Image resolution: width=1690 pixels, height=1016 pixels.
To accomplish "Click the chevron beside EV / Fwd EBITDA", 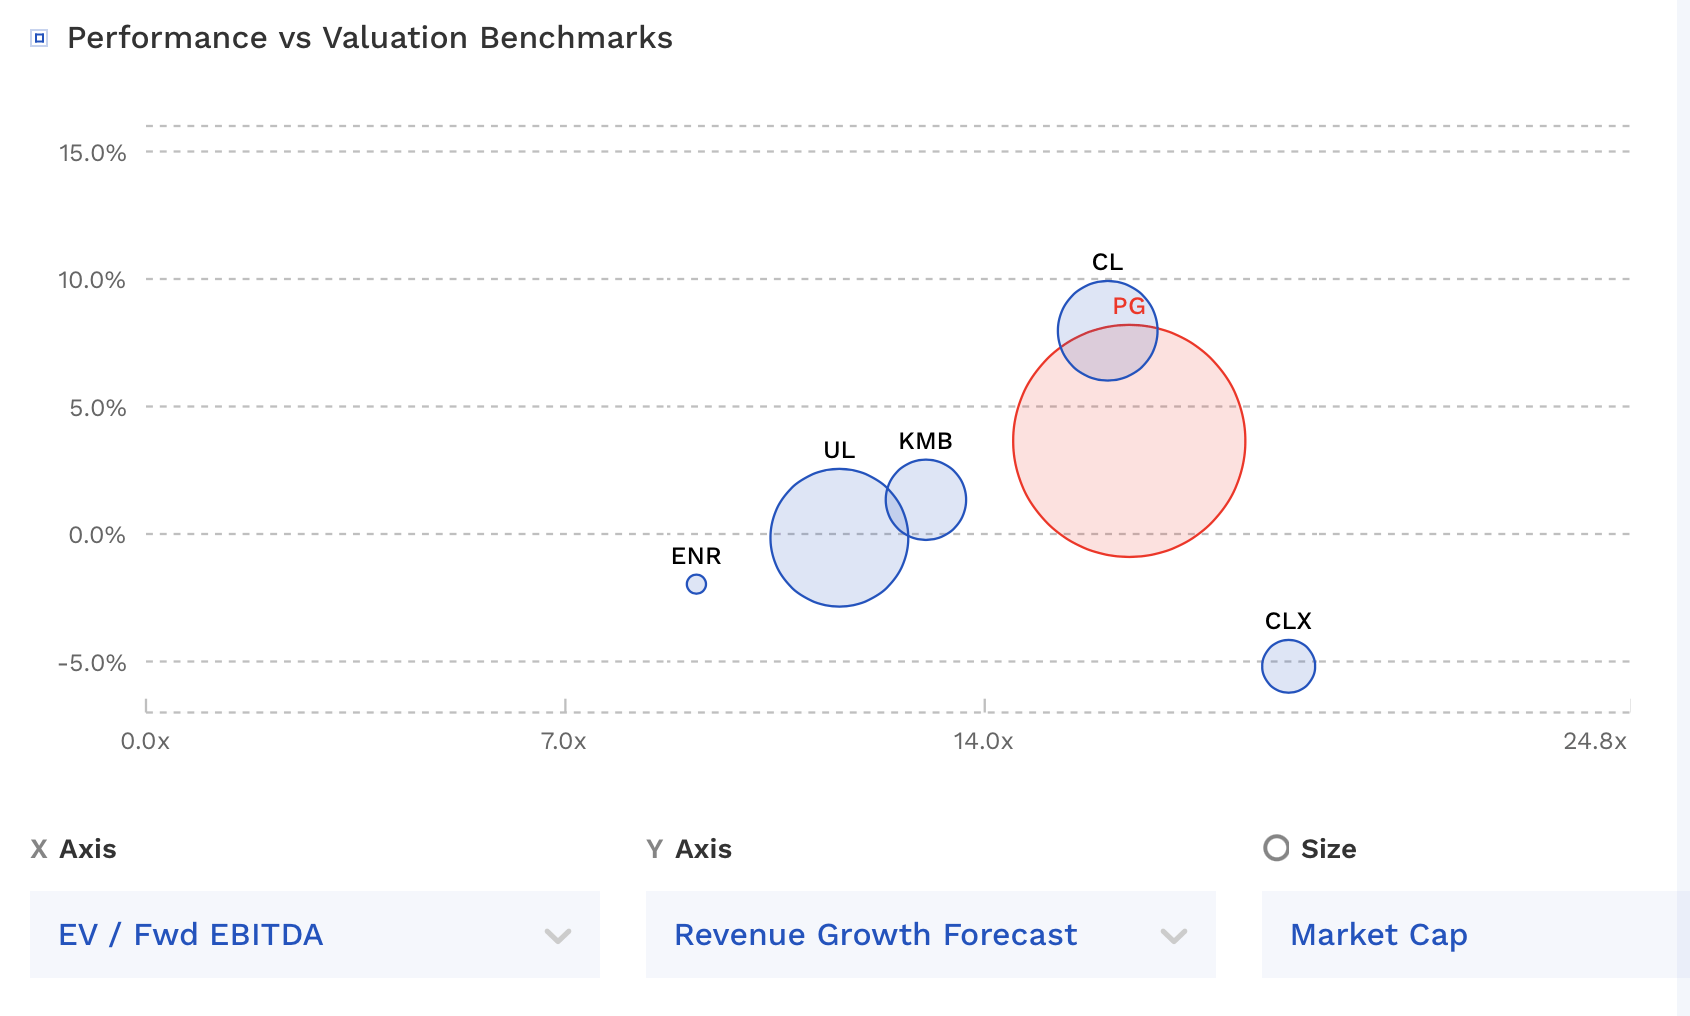I will (x=557, y=936).
